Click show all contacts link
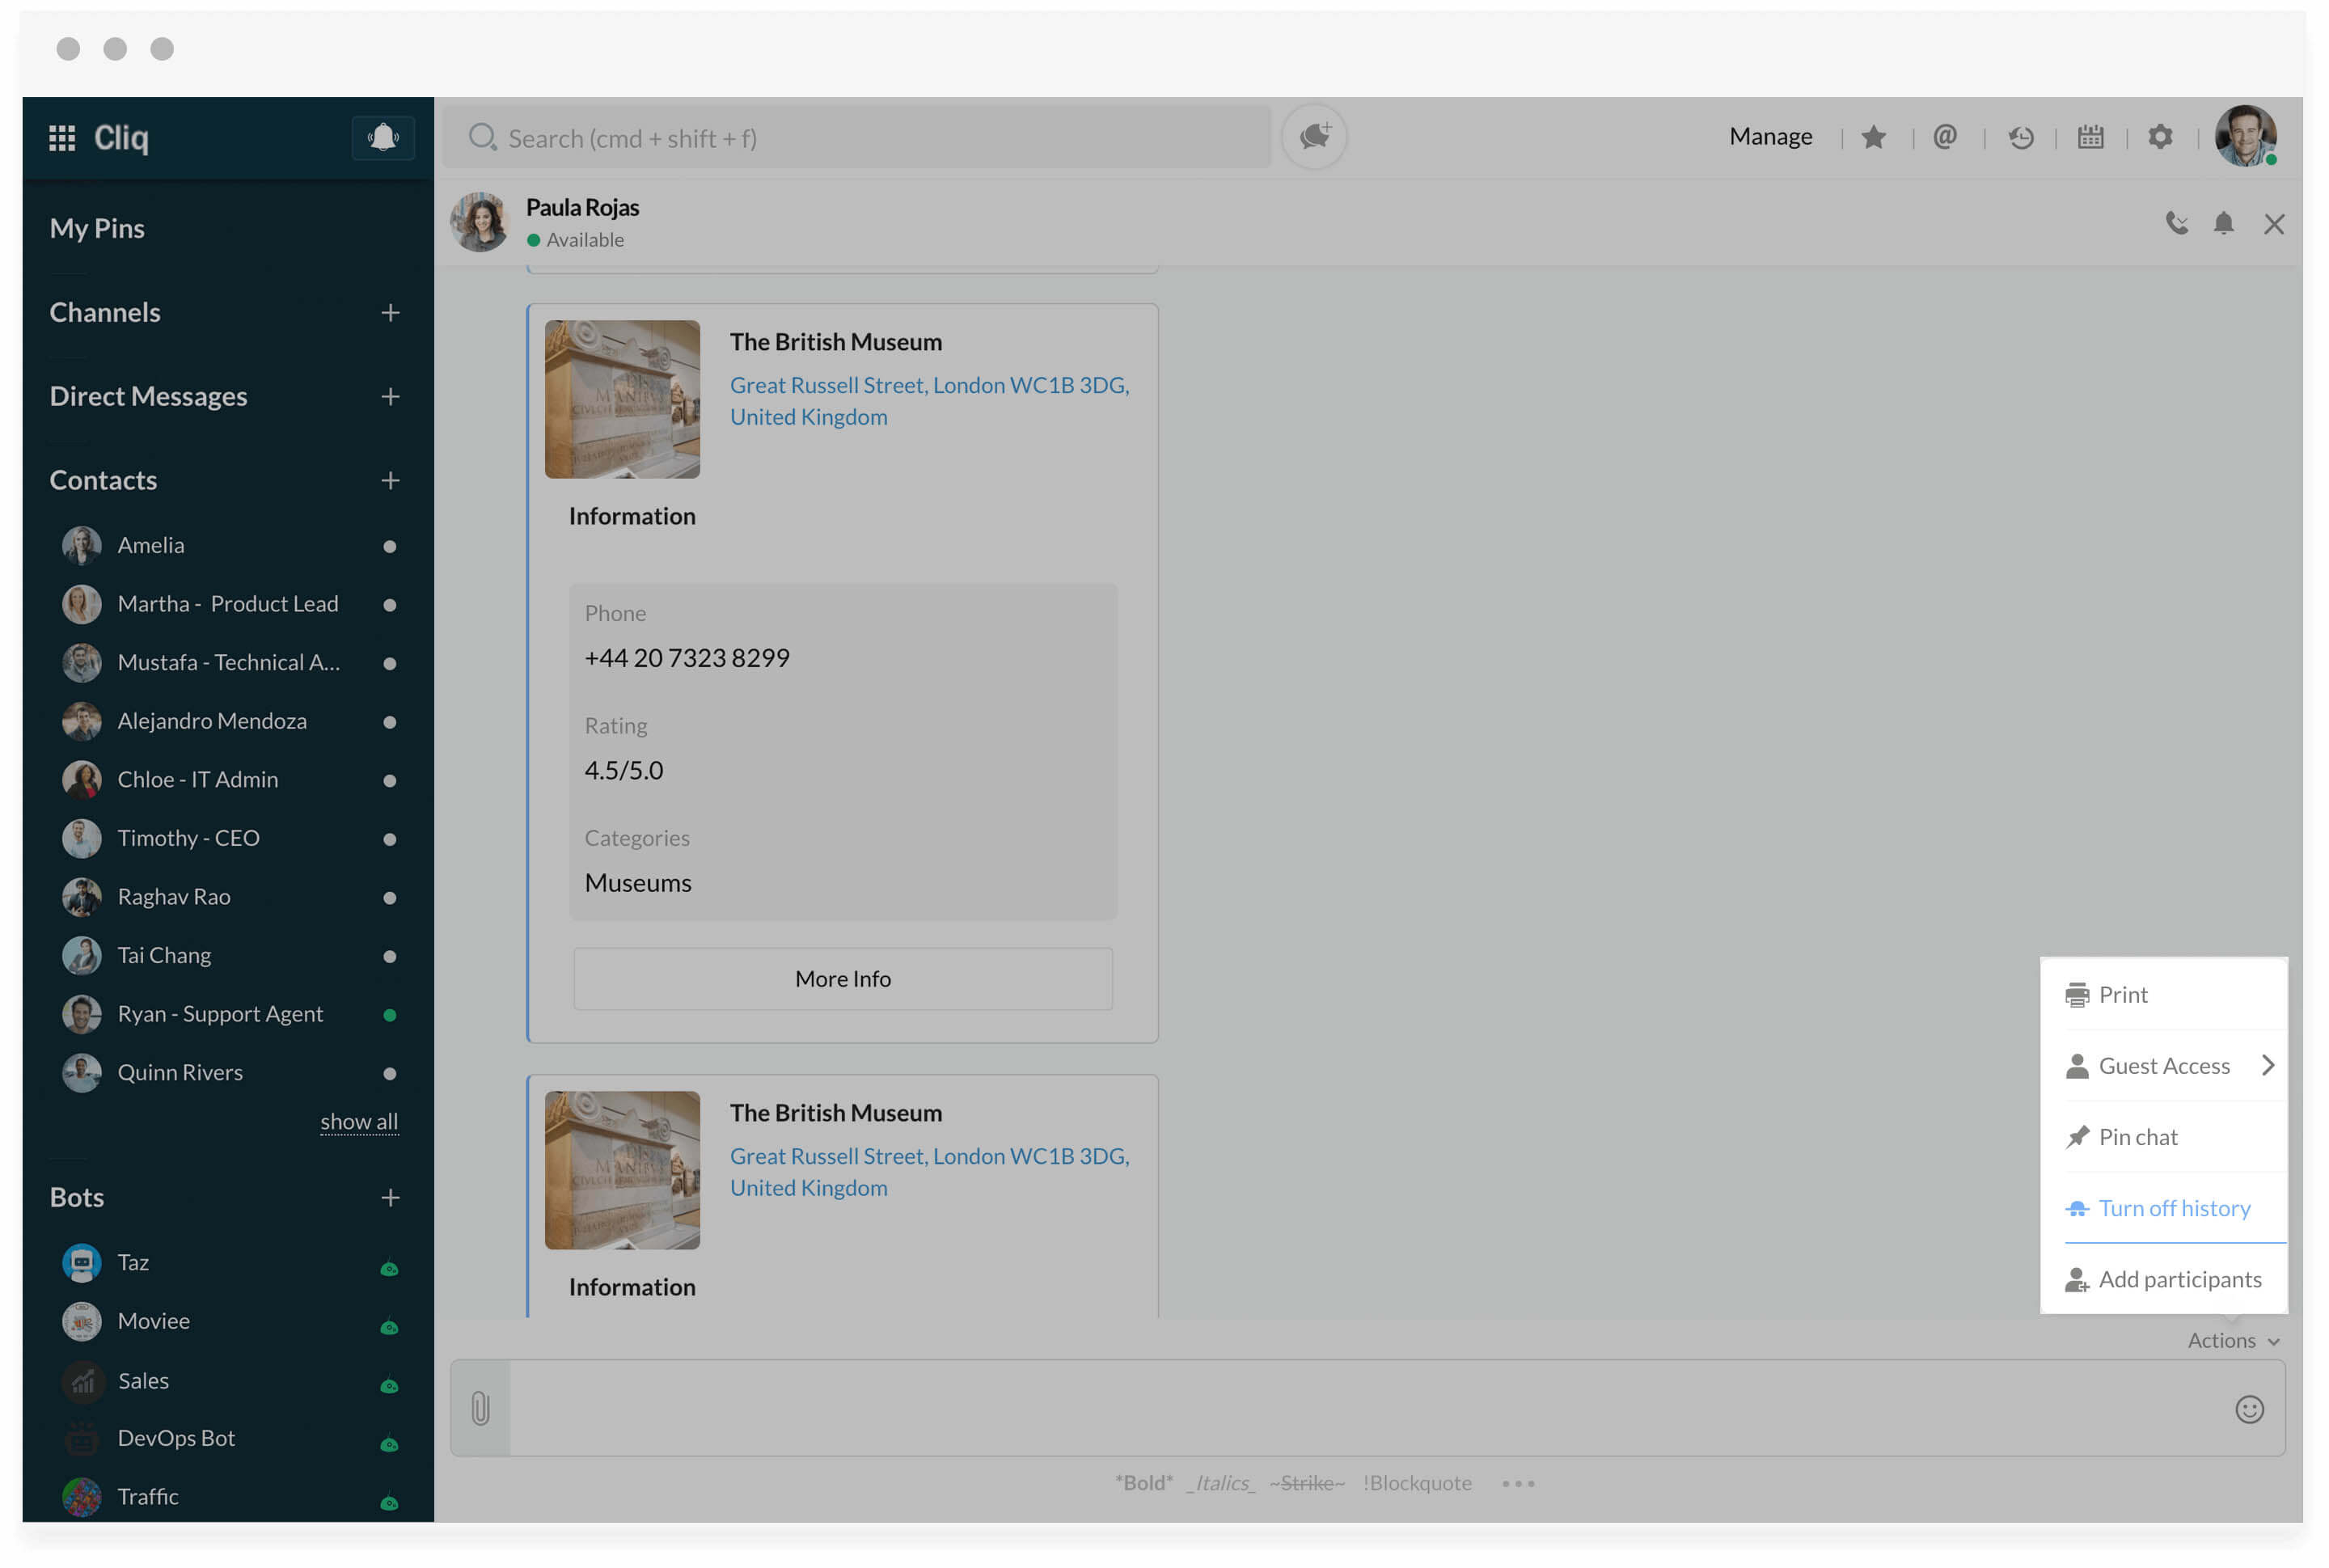 (359, 1122)
